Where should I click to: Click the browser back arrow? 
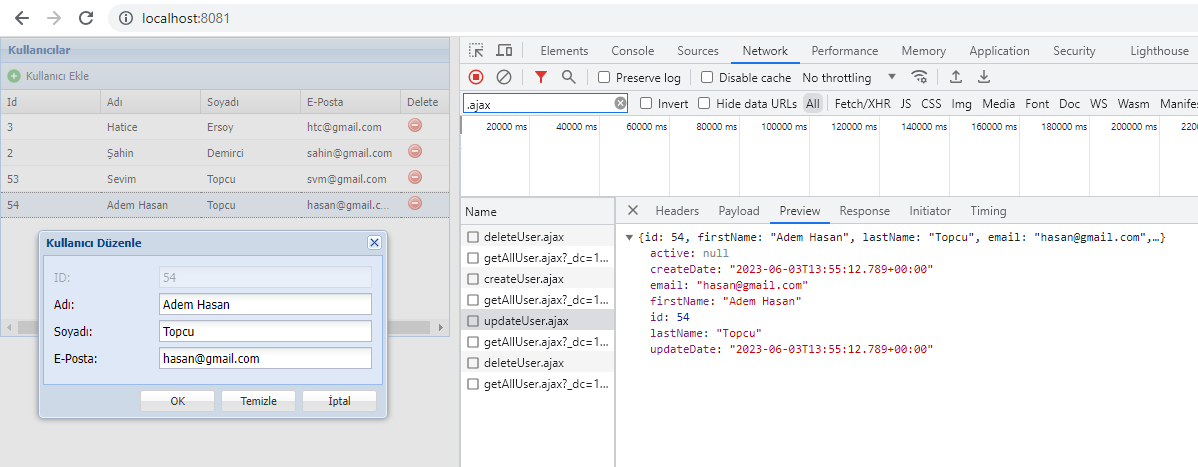click(x=22, y=18)
